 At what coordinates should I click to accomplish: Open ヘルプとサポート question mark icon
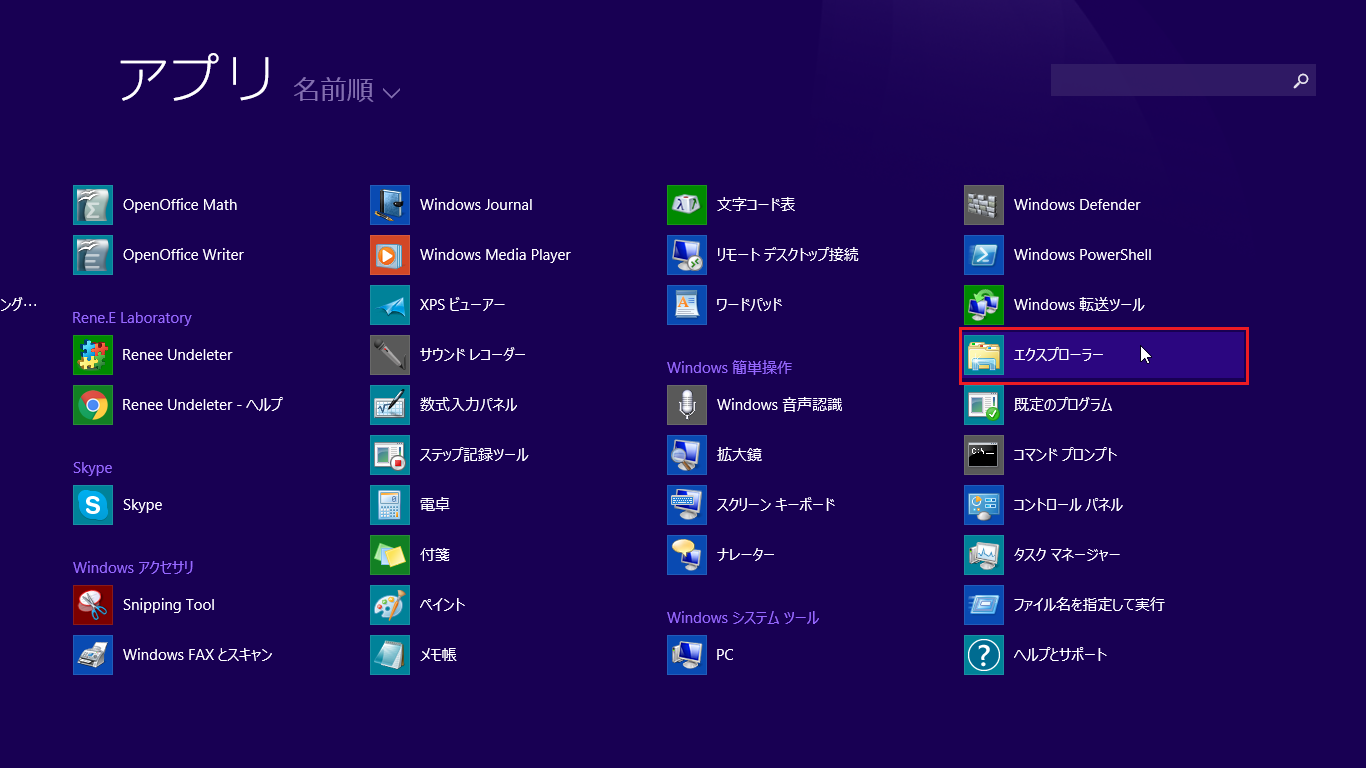[984, 655]
